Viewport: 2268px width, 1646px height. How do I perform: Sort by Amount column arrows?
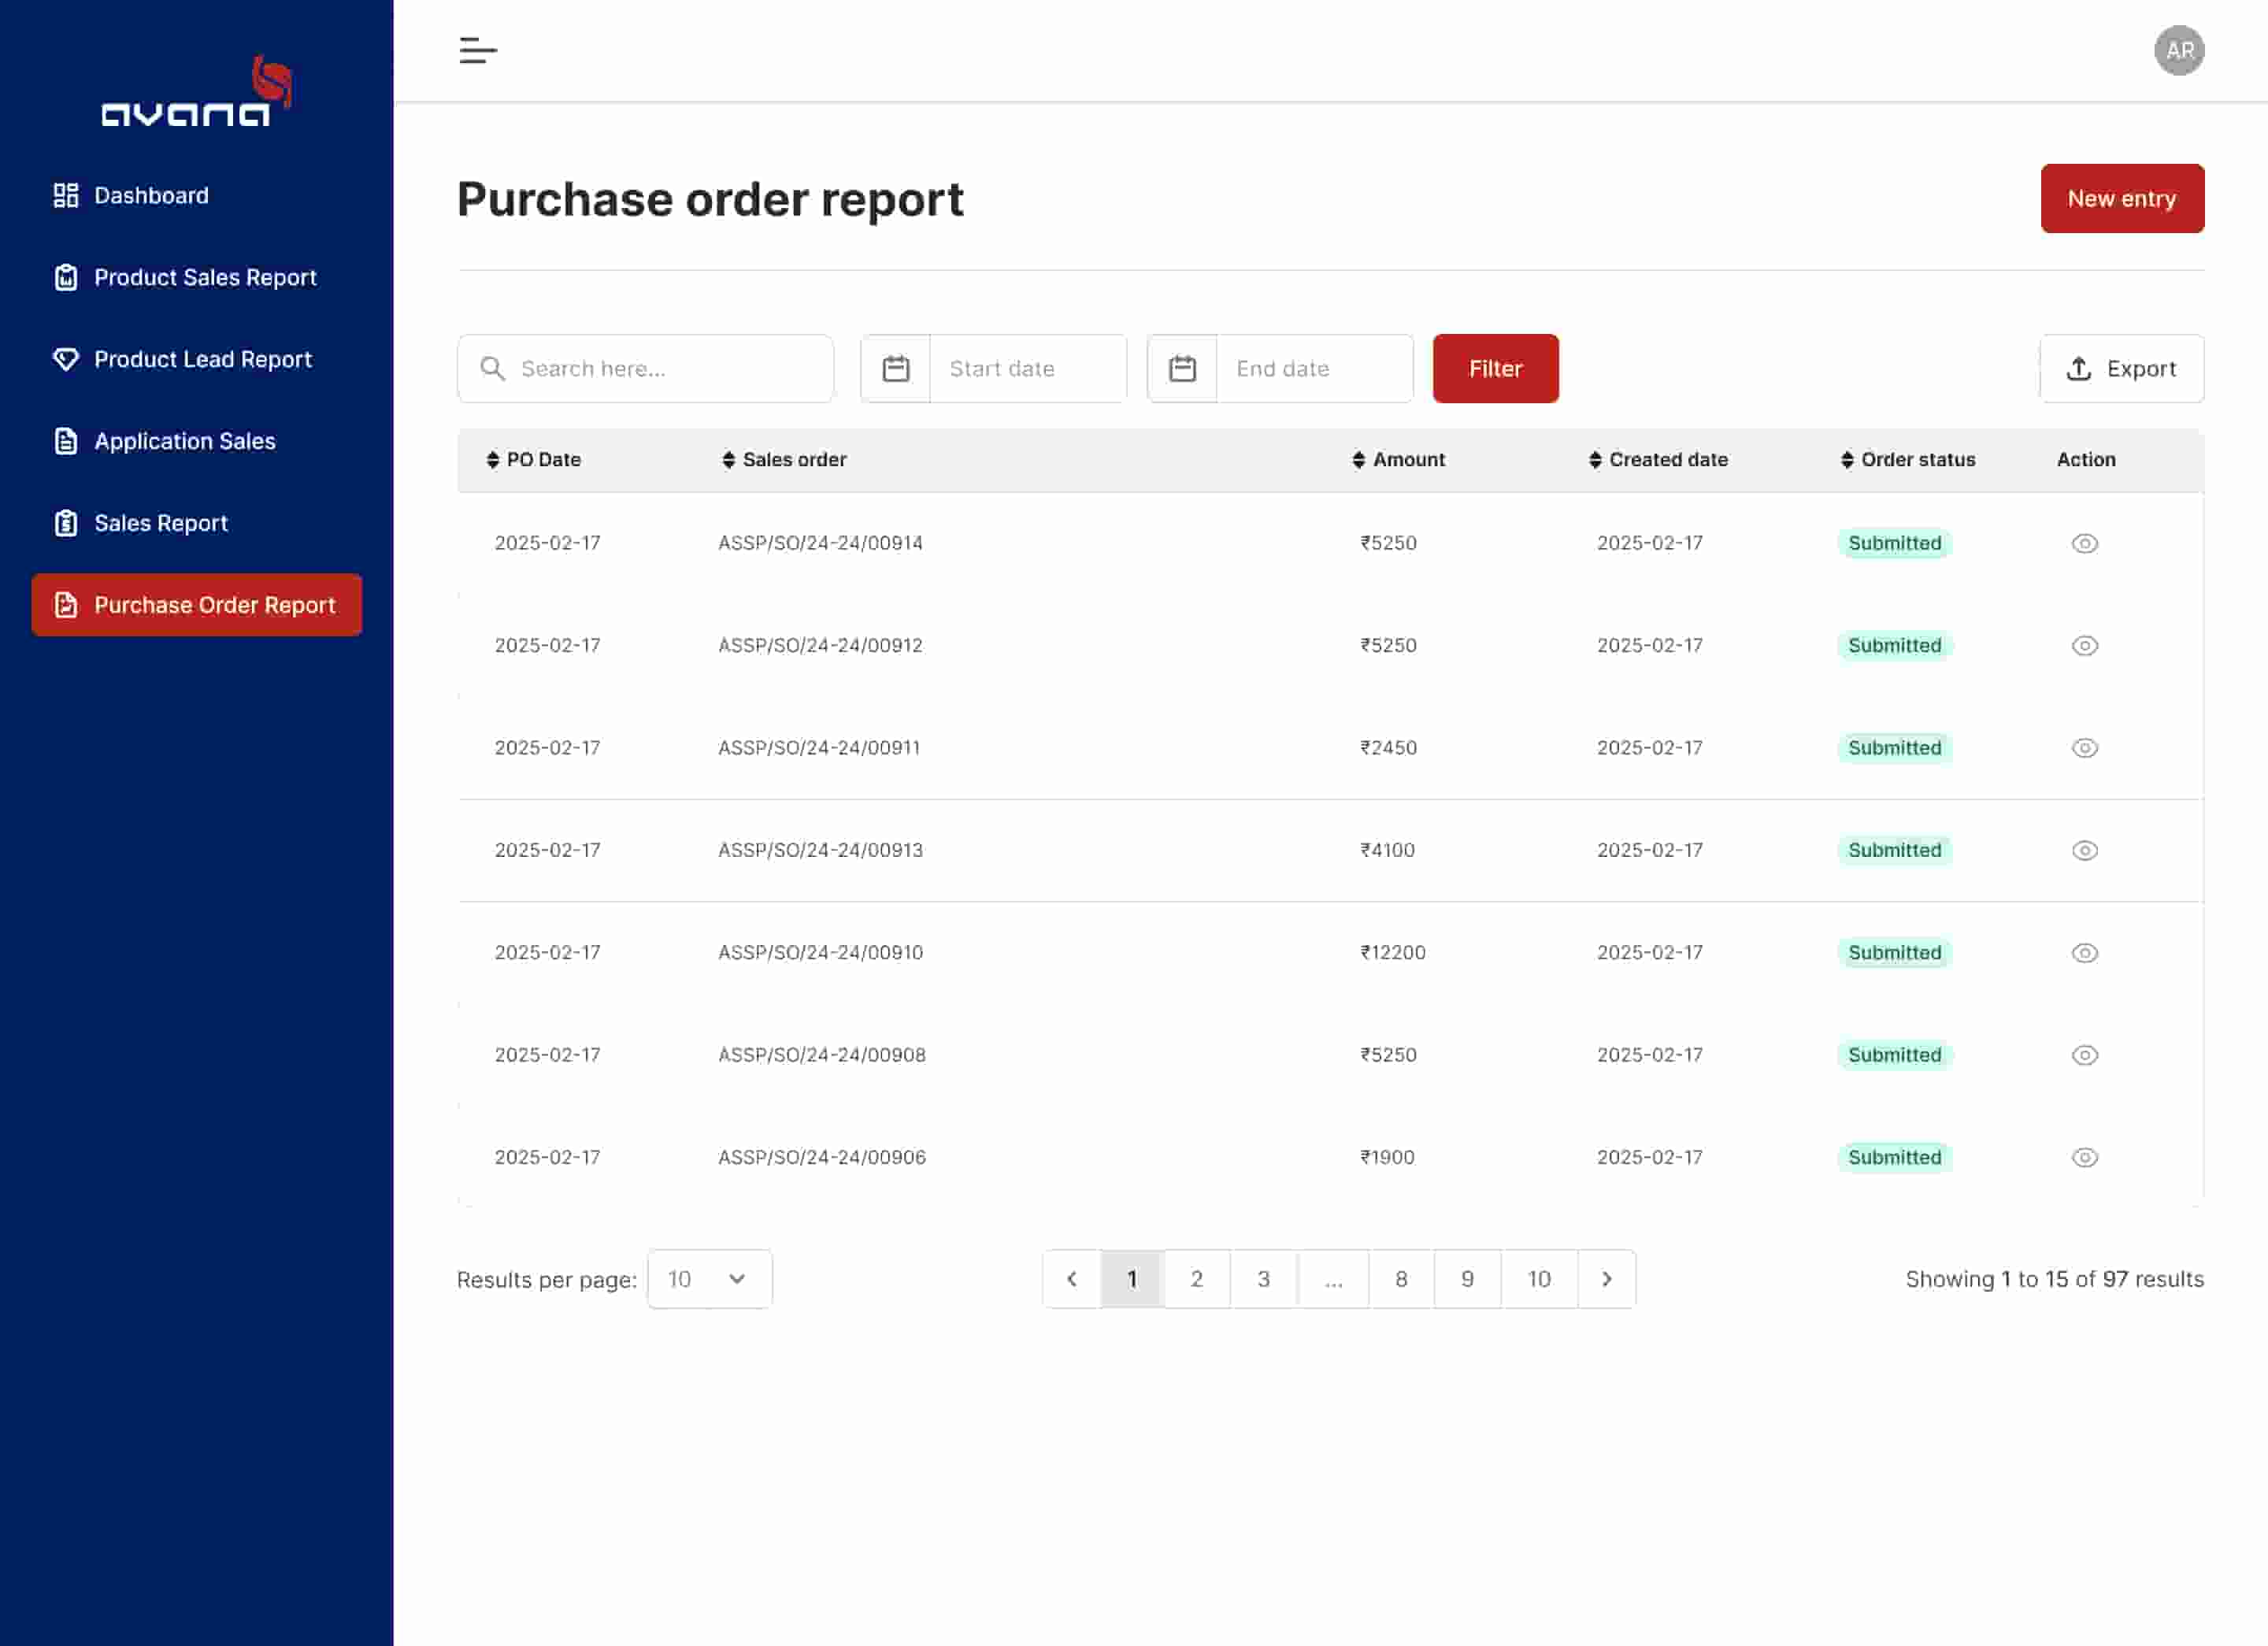point(1358,460)
